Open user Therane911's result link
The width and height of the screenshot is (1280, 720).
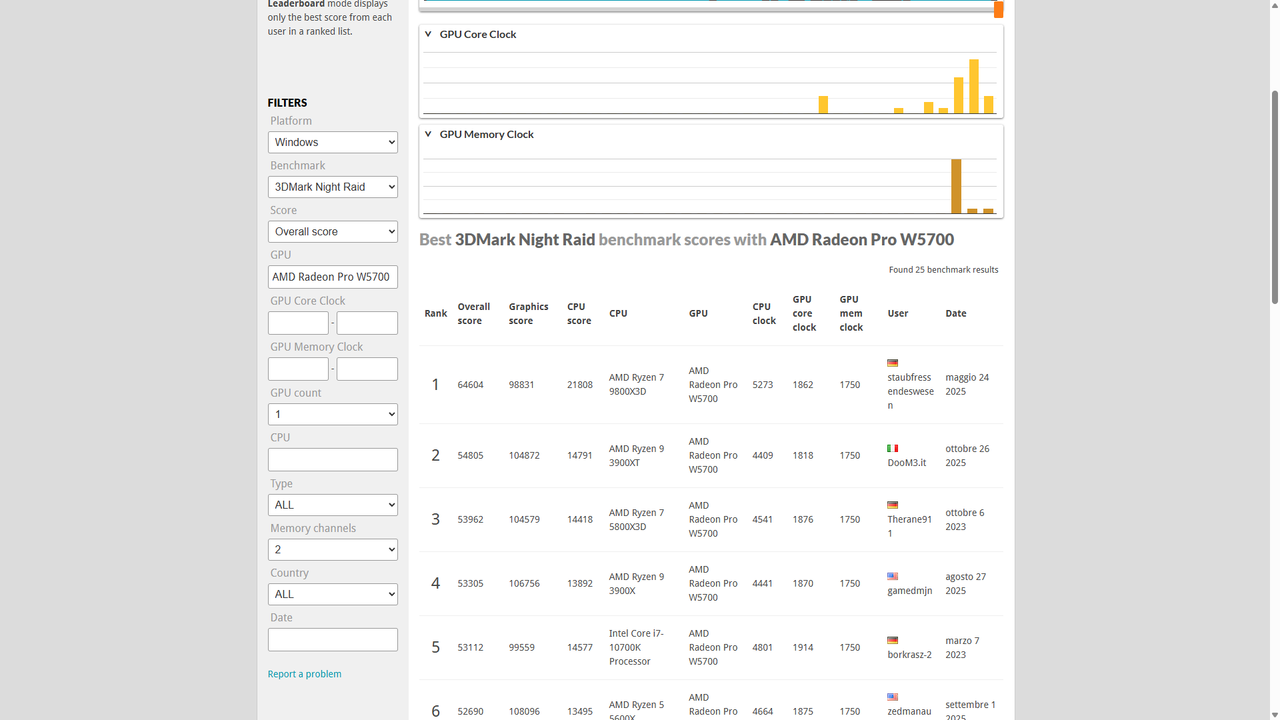[x=910, y=527]
